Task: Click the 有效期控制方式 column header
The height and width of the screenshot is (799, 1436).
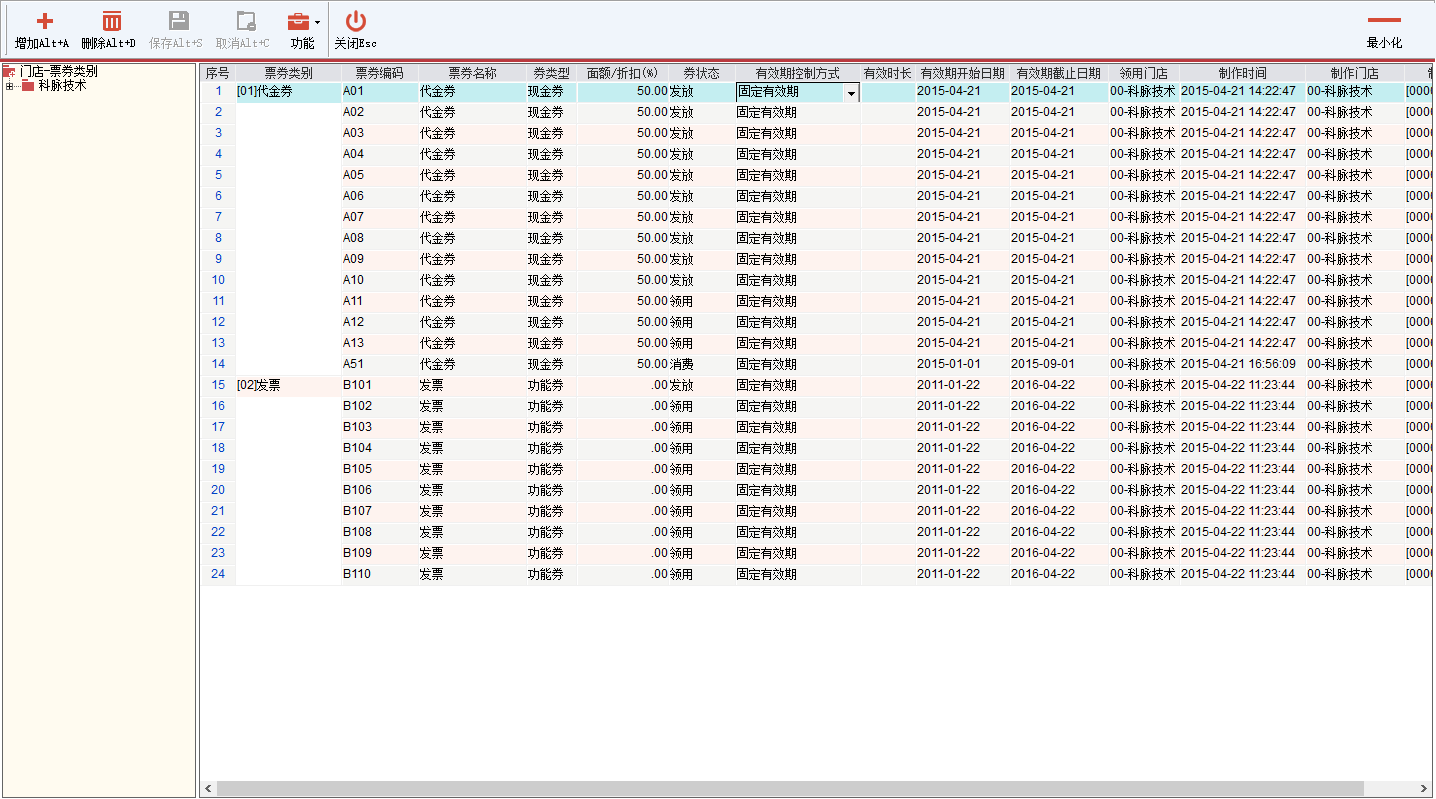Action: (798, 73)
